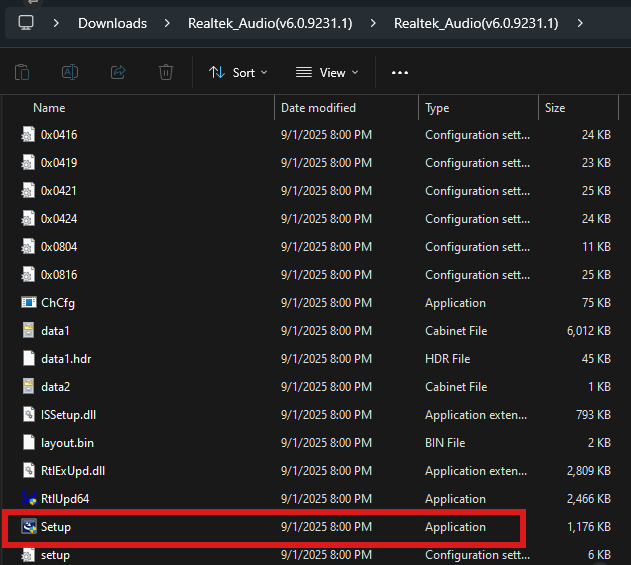Click the This PC monitor icon in breadcrumb

(x=26, y=23)
